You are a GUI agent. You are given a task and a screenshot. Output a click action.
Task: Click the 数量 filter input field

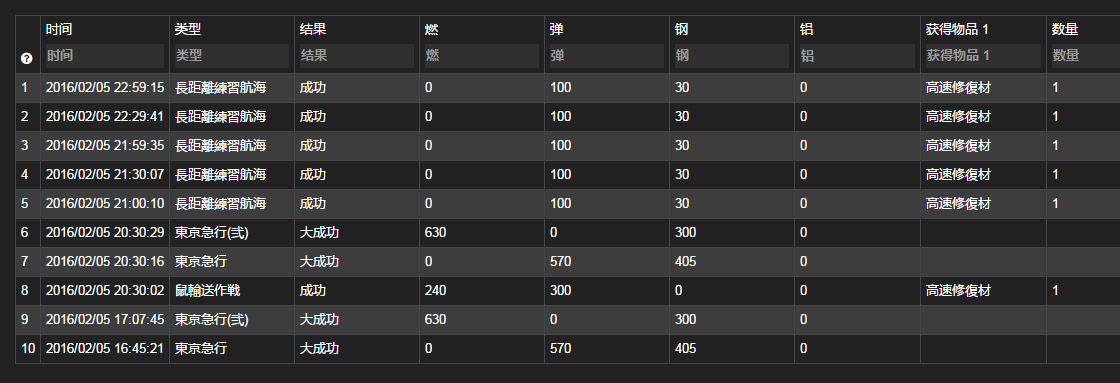click(x=1085, y=56)
